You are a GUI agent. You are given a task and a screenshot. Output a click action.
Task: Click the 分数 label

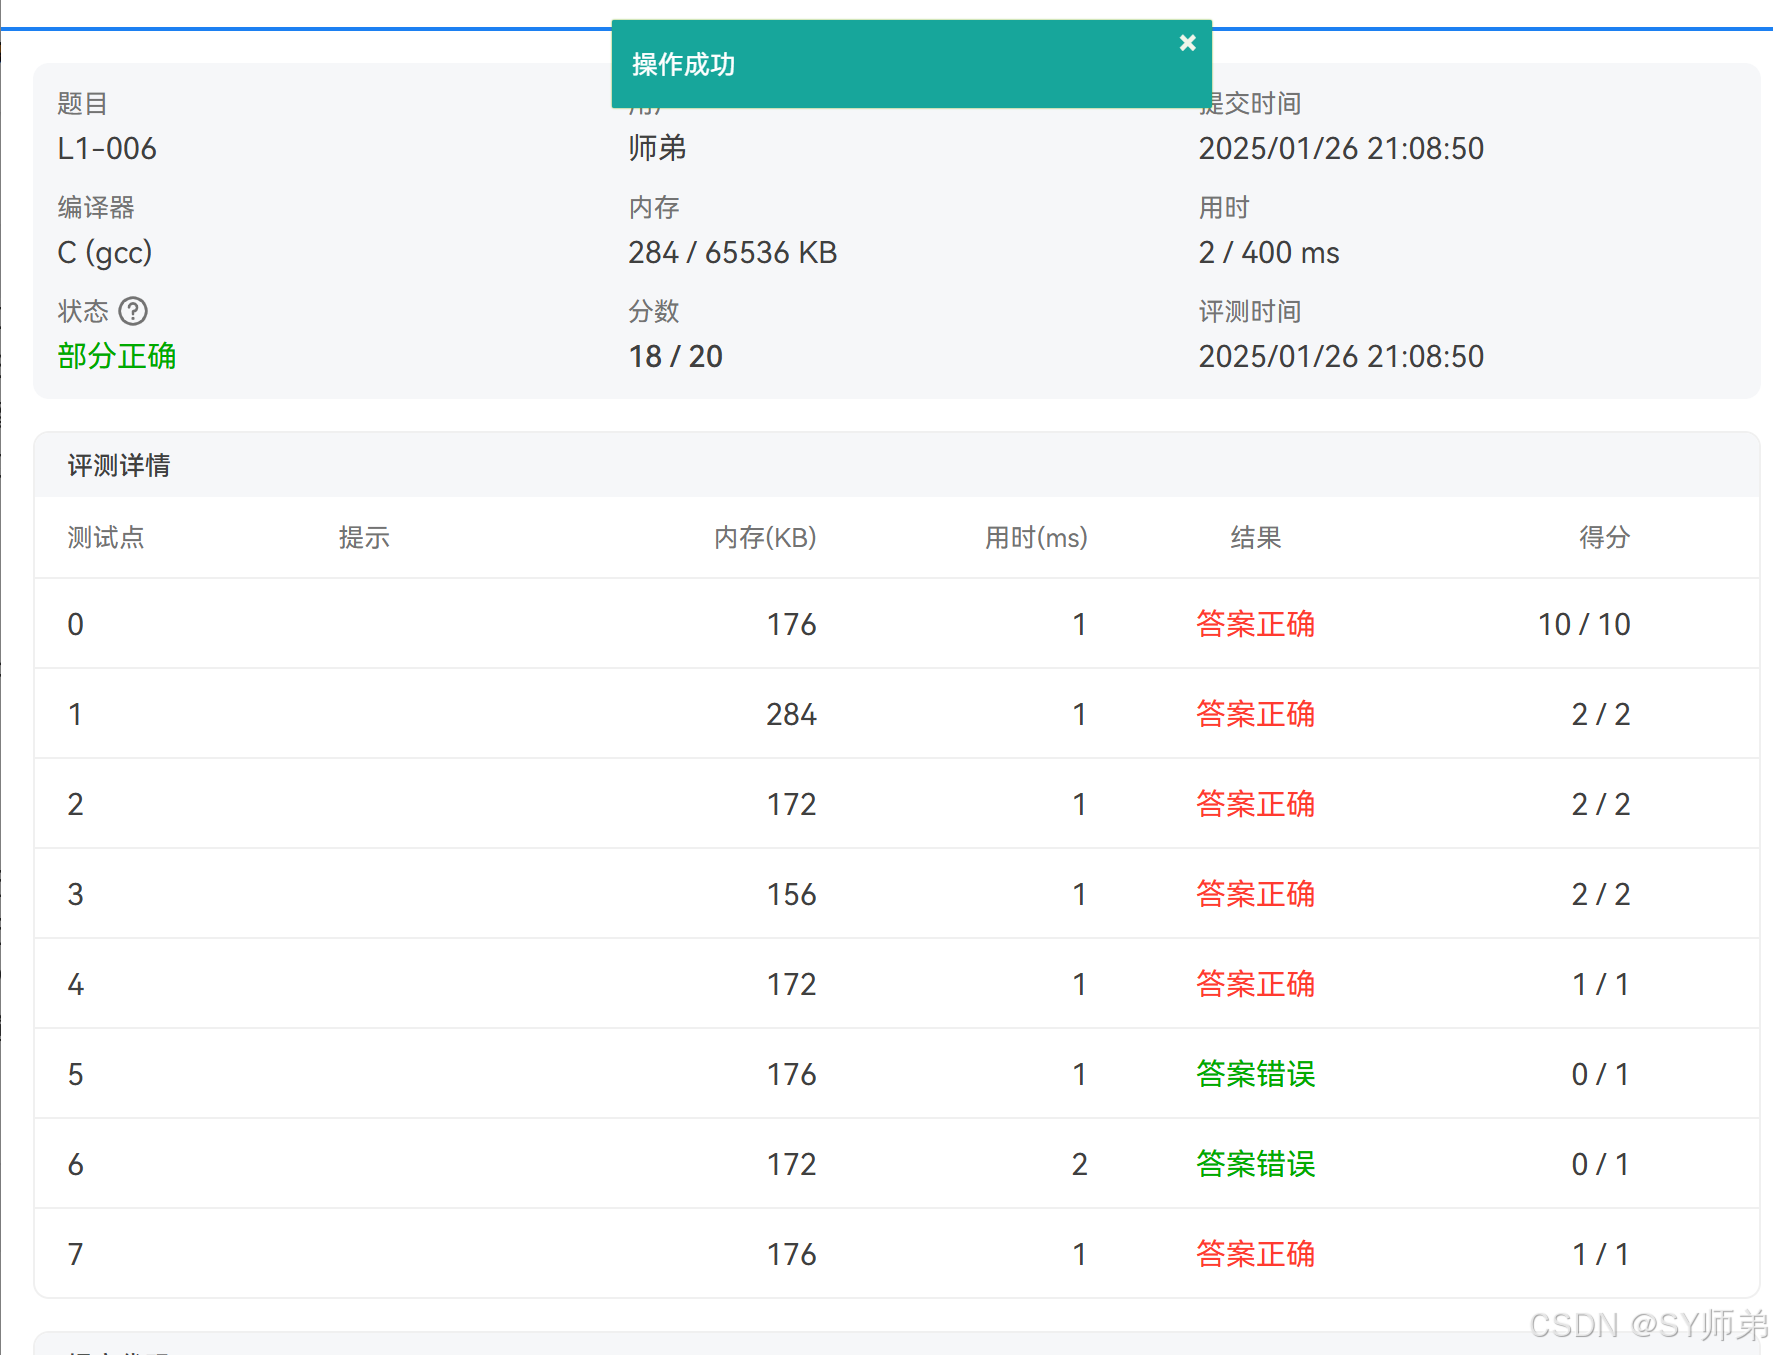[654, 312]
